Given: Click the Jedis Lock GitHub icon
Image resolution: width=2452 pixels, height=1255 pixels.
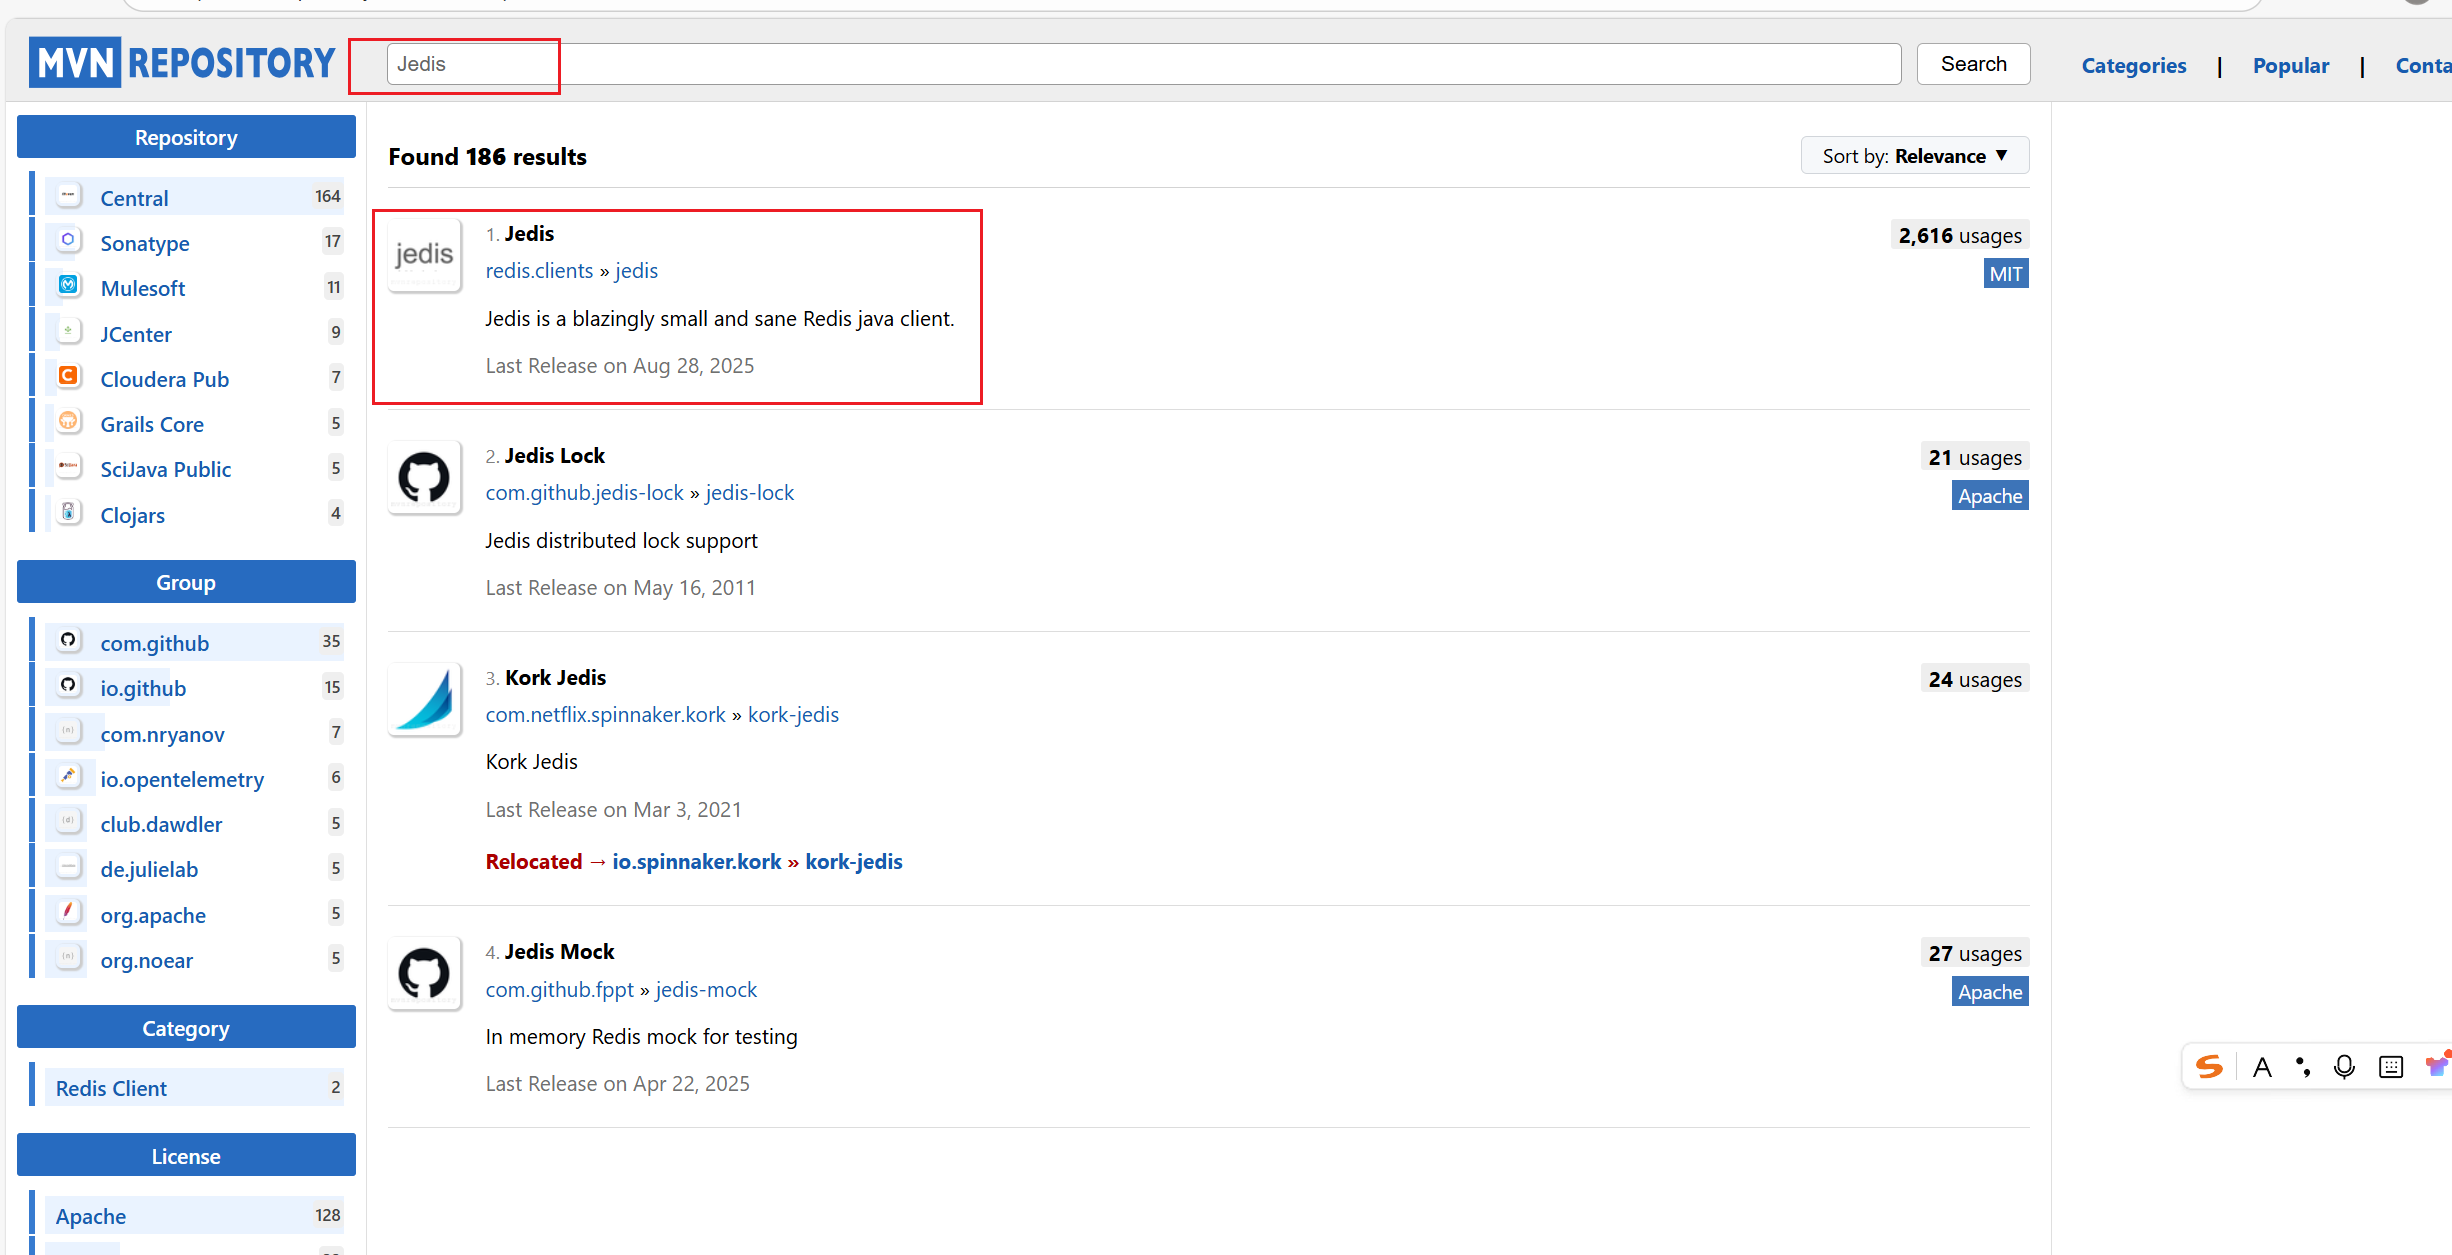Looking at the screenshot, I should [x=424, y=478].
